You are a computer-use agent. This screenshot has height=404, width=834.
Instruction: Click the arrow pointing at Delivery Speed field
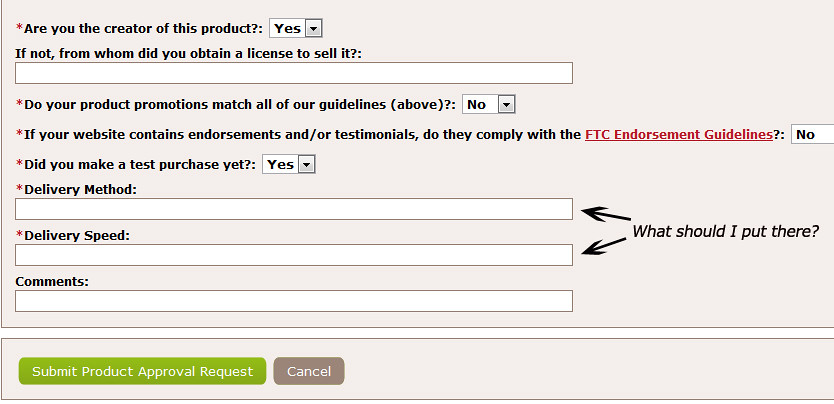pyautogui.click(x=606, y=246)
